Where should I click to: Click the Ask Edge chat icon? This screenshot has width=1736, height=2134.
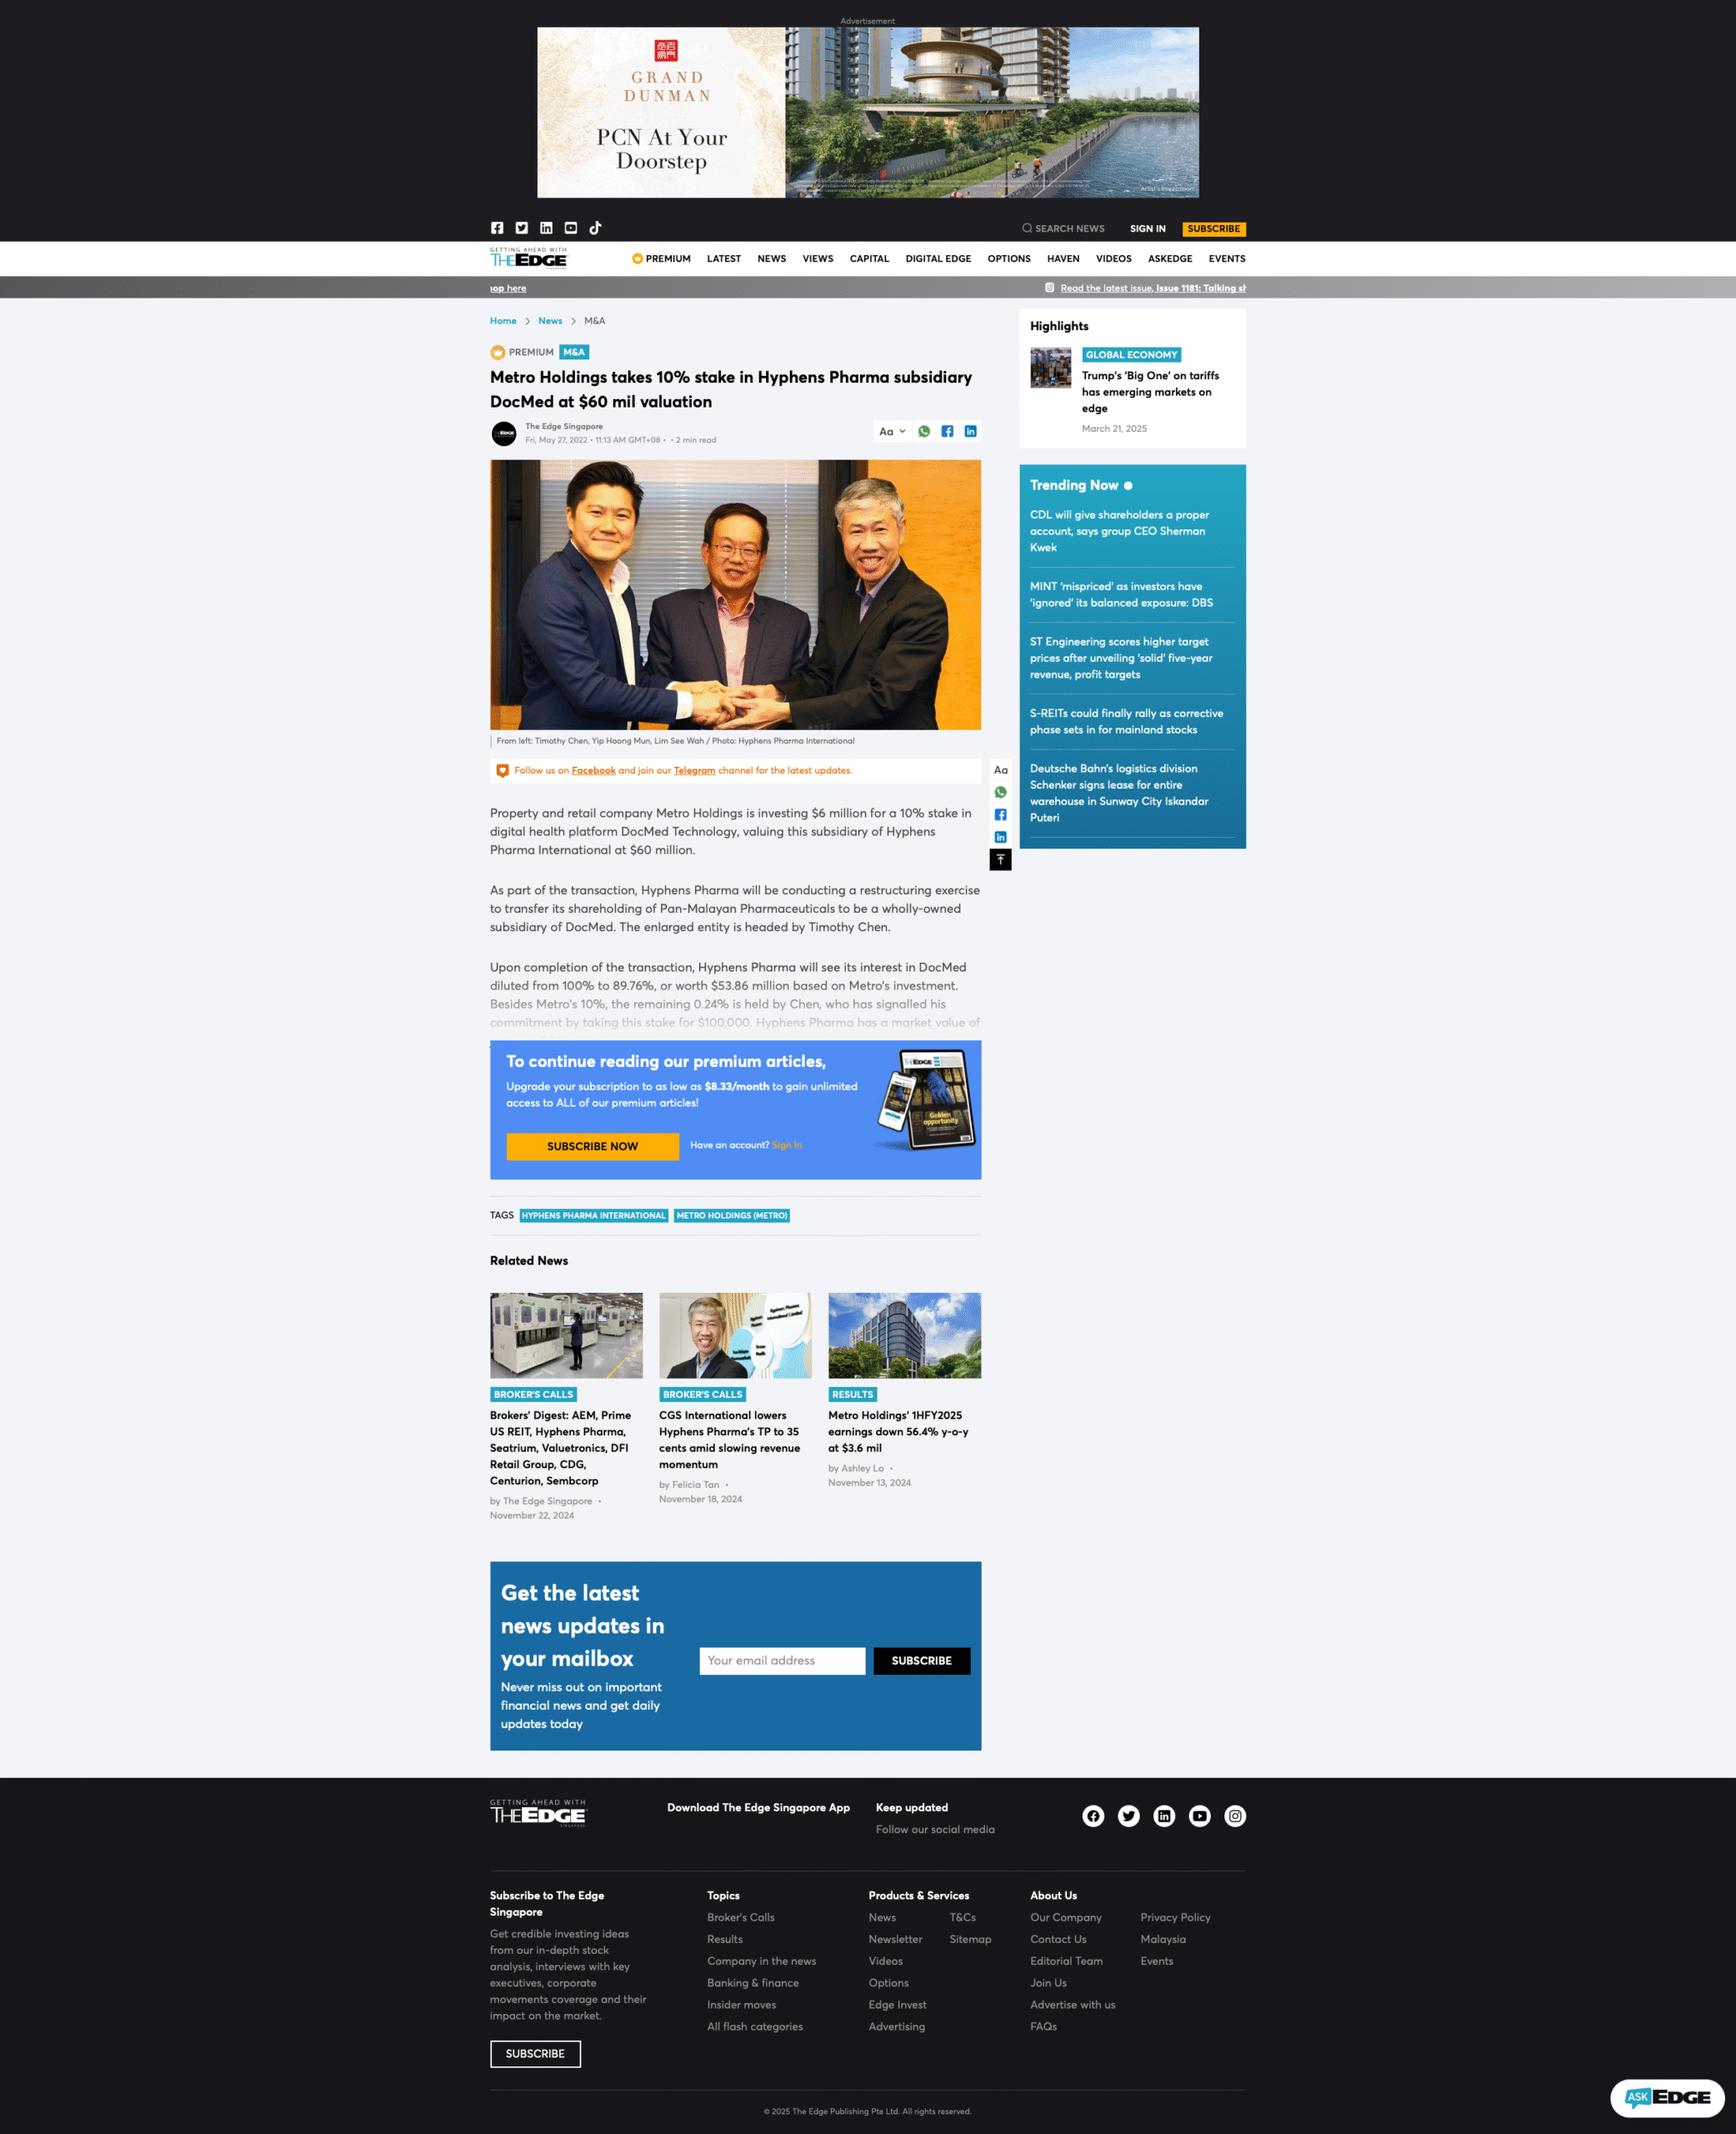pyautogui.click(x=1666, y=2097)
